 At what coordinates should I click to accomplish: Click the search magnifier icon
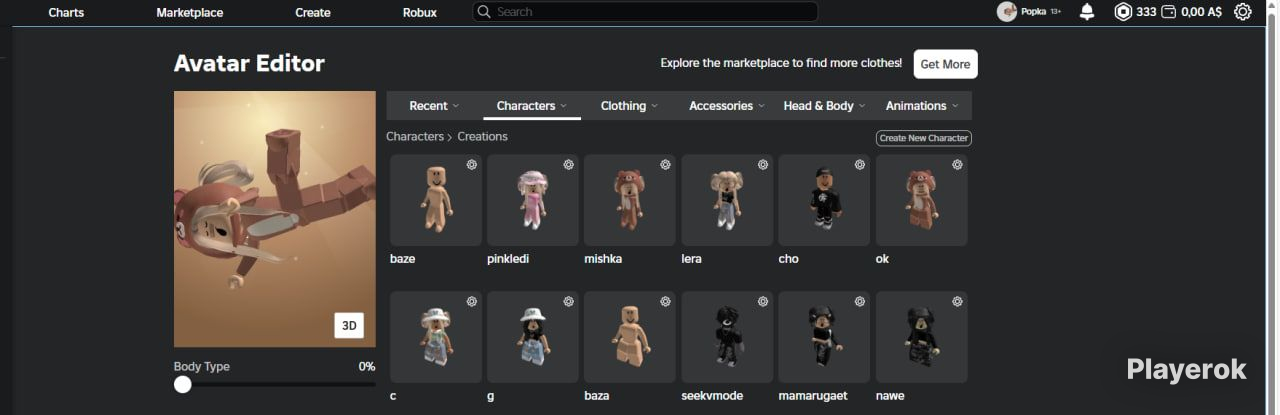484,12
